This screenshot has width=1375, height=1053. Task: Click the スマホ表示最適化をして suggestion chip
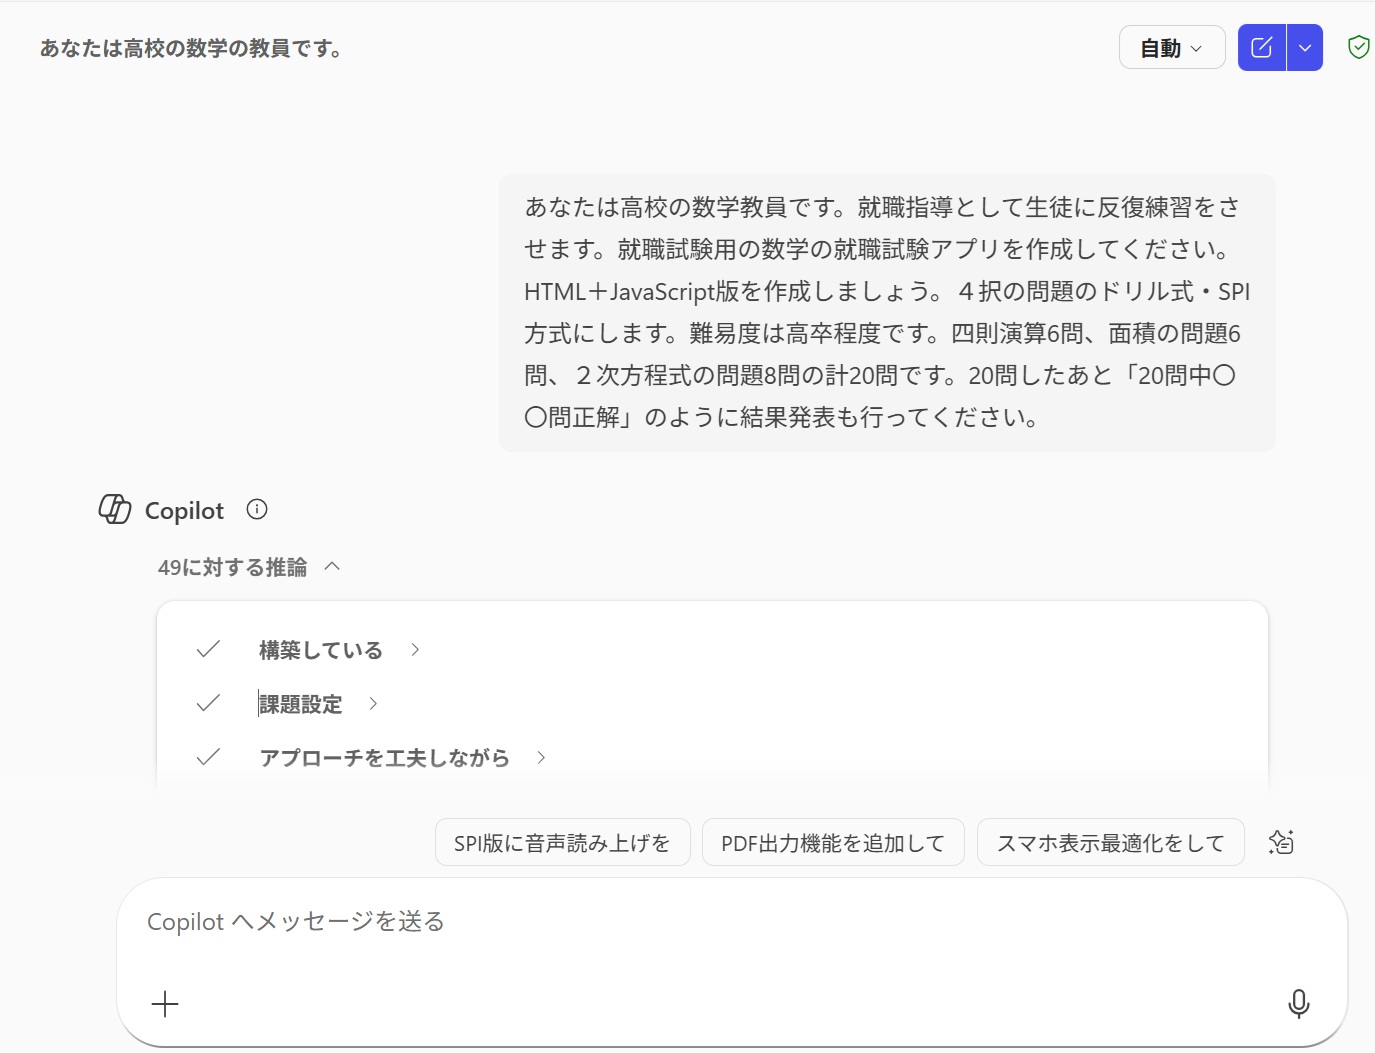[x=1110, y=842]
